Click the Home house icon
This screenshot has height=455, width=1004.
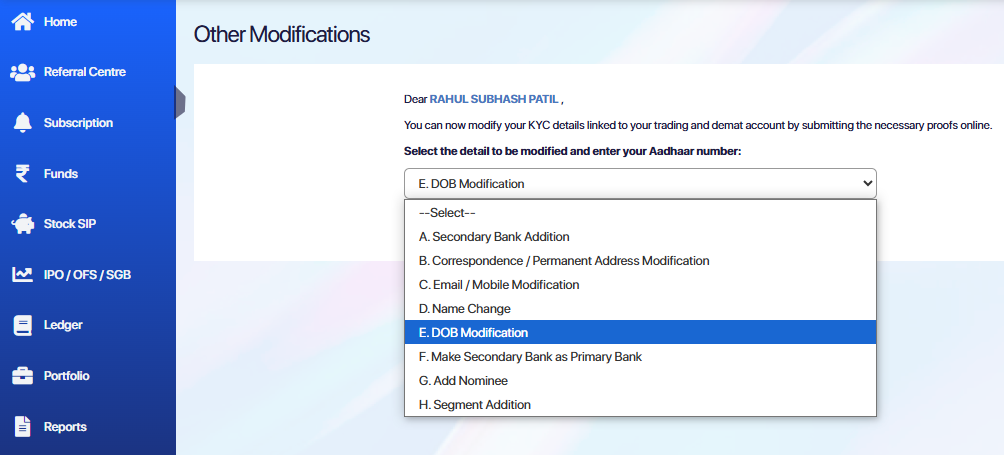pyautogui.click(x=22, y=21)
